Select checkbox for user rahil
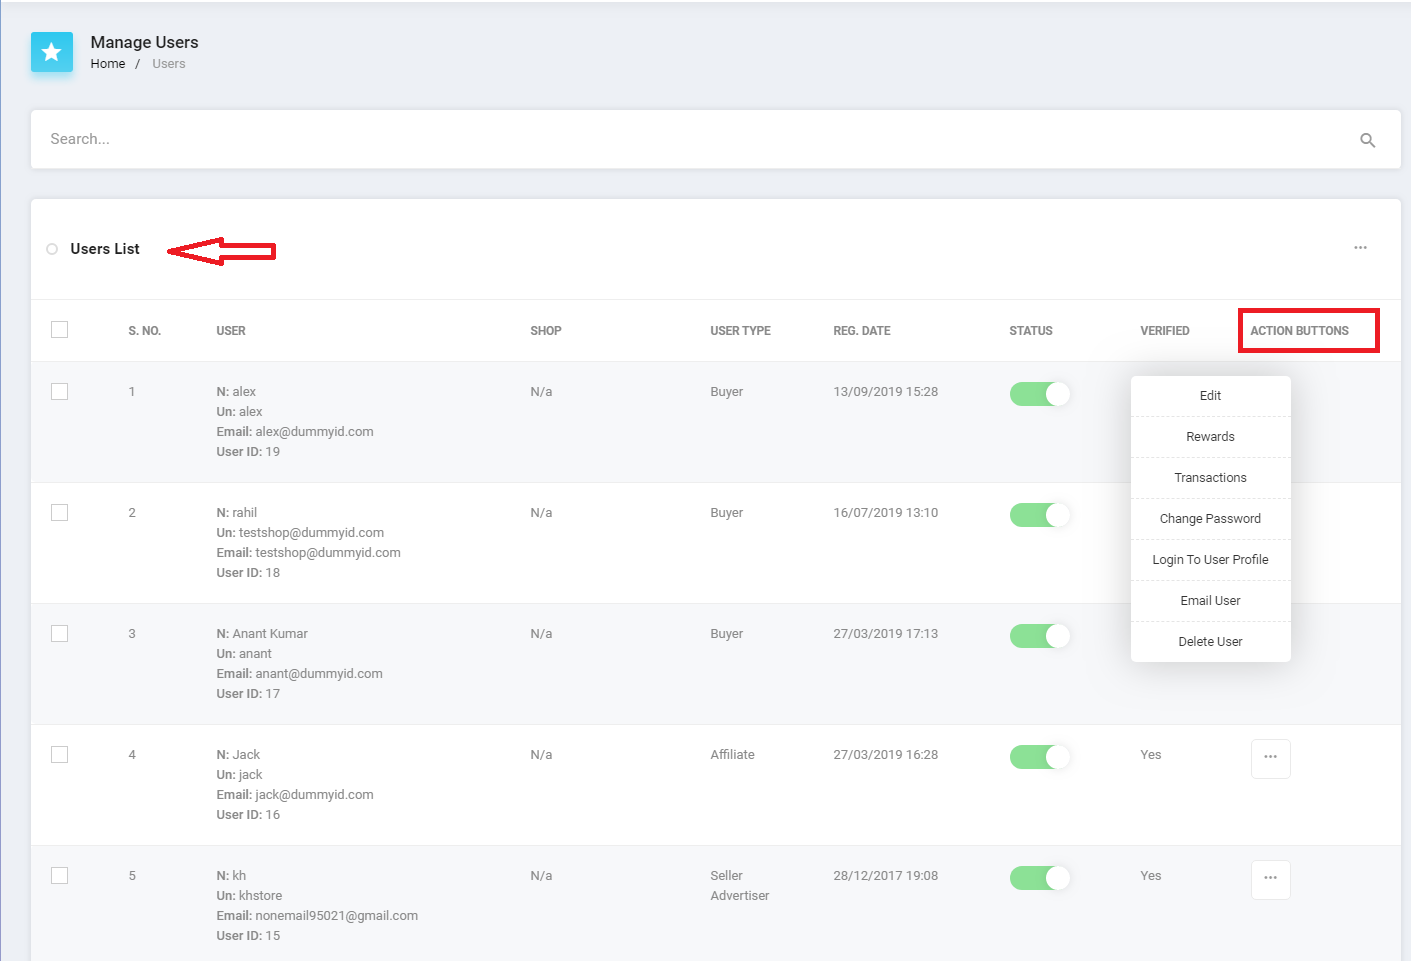 click(60, 513)
